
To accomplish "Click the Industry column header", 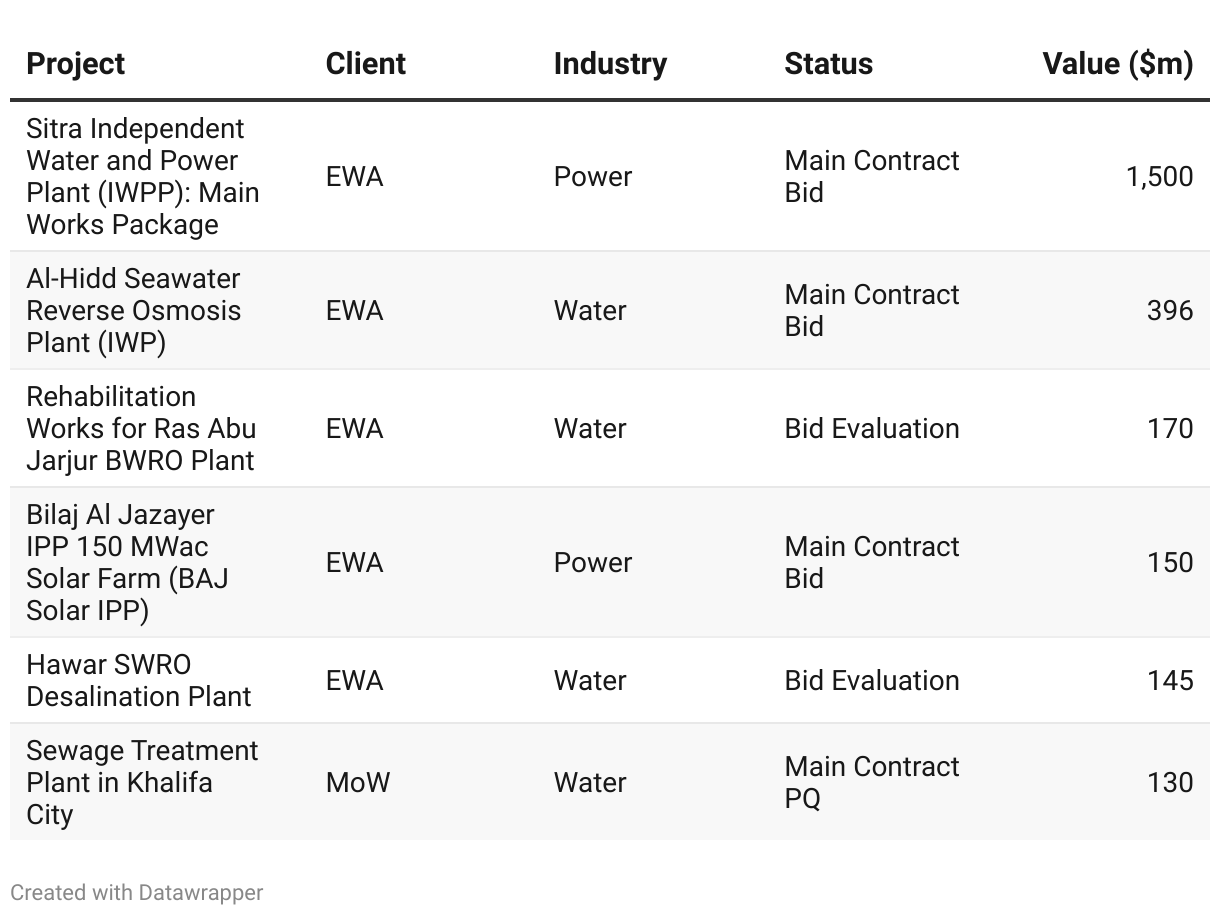I will [610, 64].
